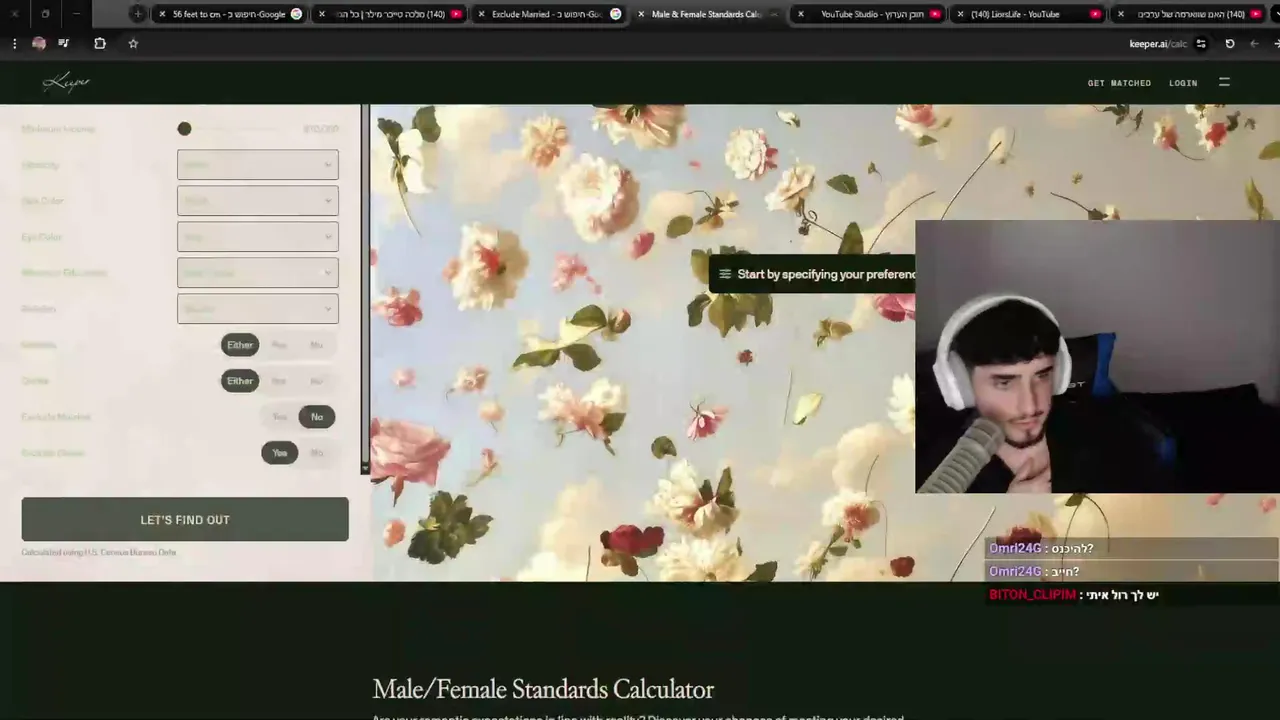Set Exclude Married to No

pos(317,417)
